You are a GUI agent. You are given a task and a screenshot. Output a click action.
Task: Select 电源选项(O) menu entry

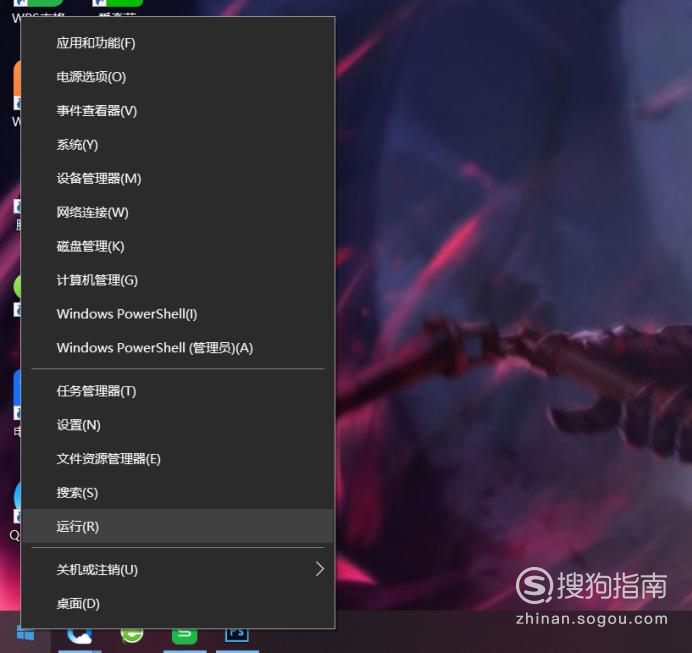pos(178,77)
